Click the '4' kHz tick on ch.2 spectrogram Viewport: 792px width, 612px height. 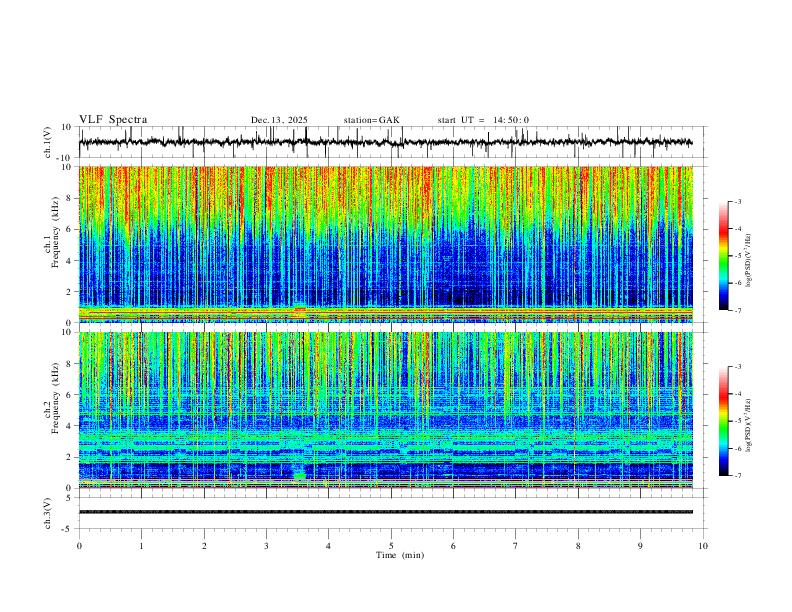(x=69, y=426)
